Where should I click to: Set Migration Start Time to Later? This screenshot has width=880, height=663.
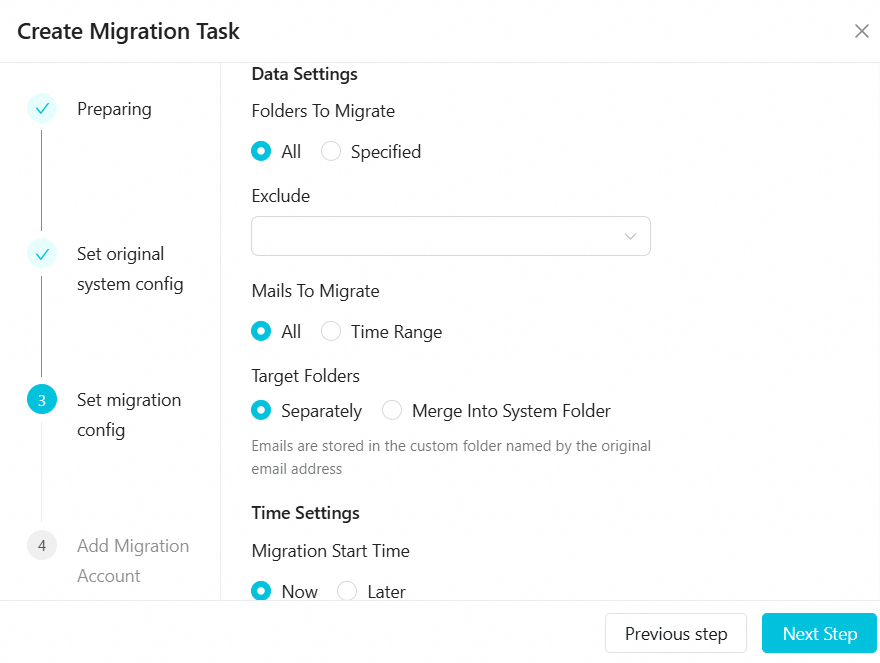point(347,591)
